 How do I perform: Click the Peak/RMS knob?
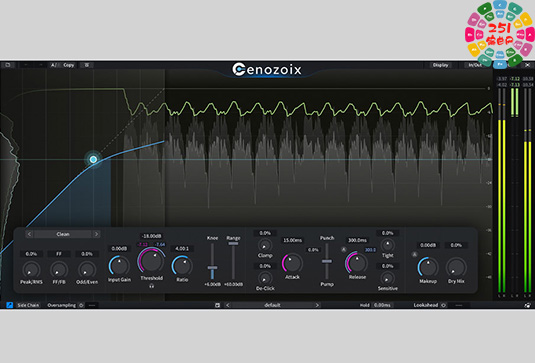click(31, 270)
